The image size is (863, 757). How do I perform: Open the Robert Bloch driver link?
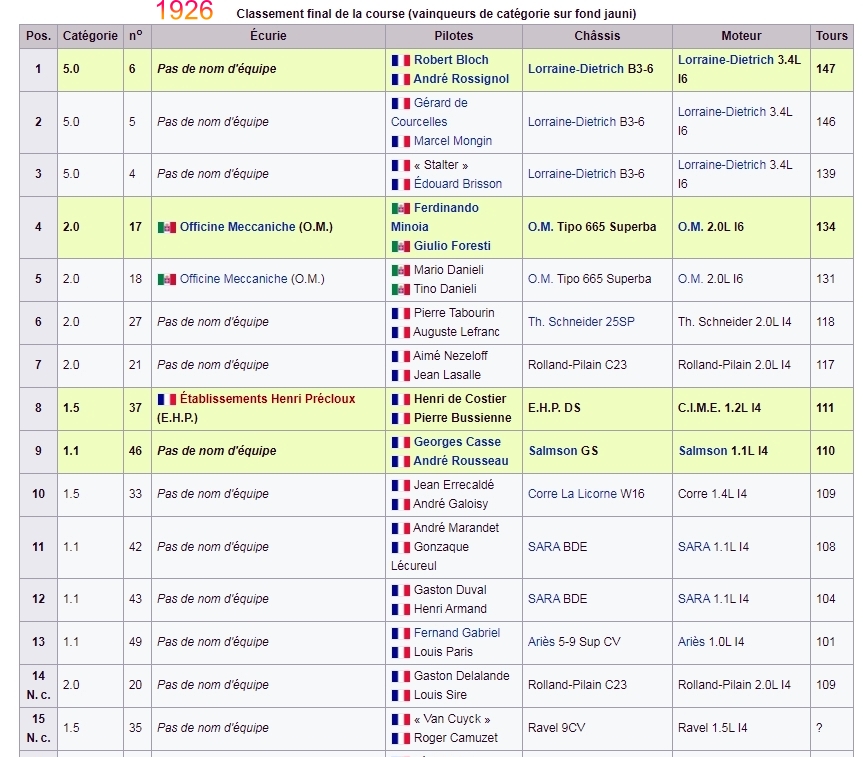[x=451, y=59]
